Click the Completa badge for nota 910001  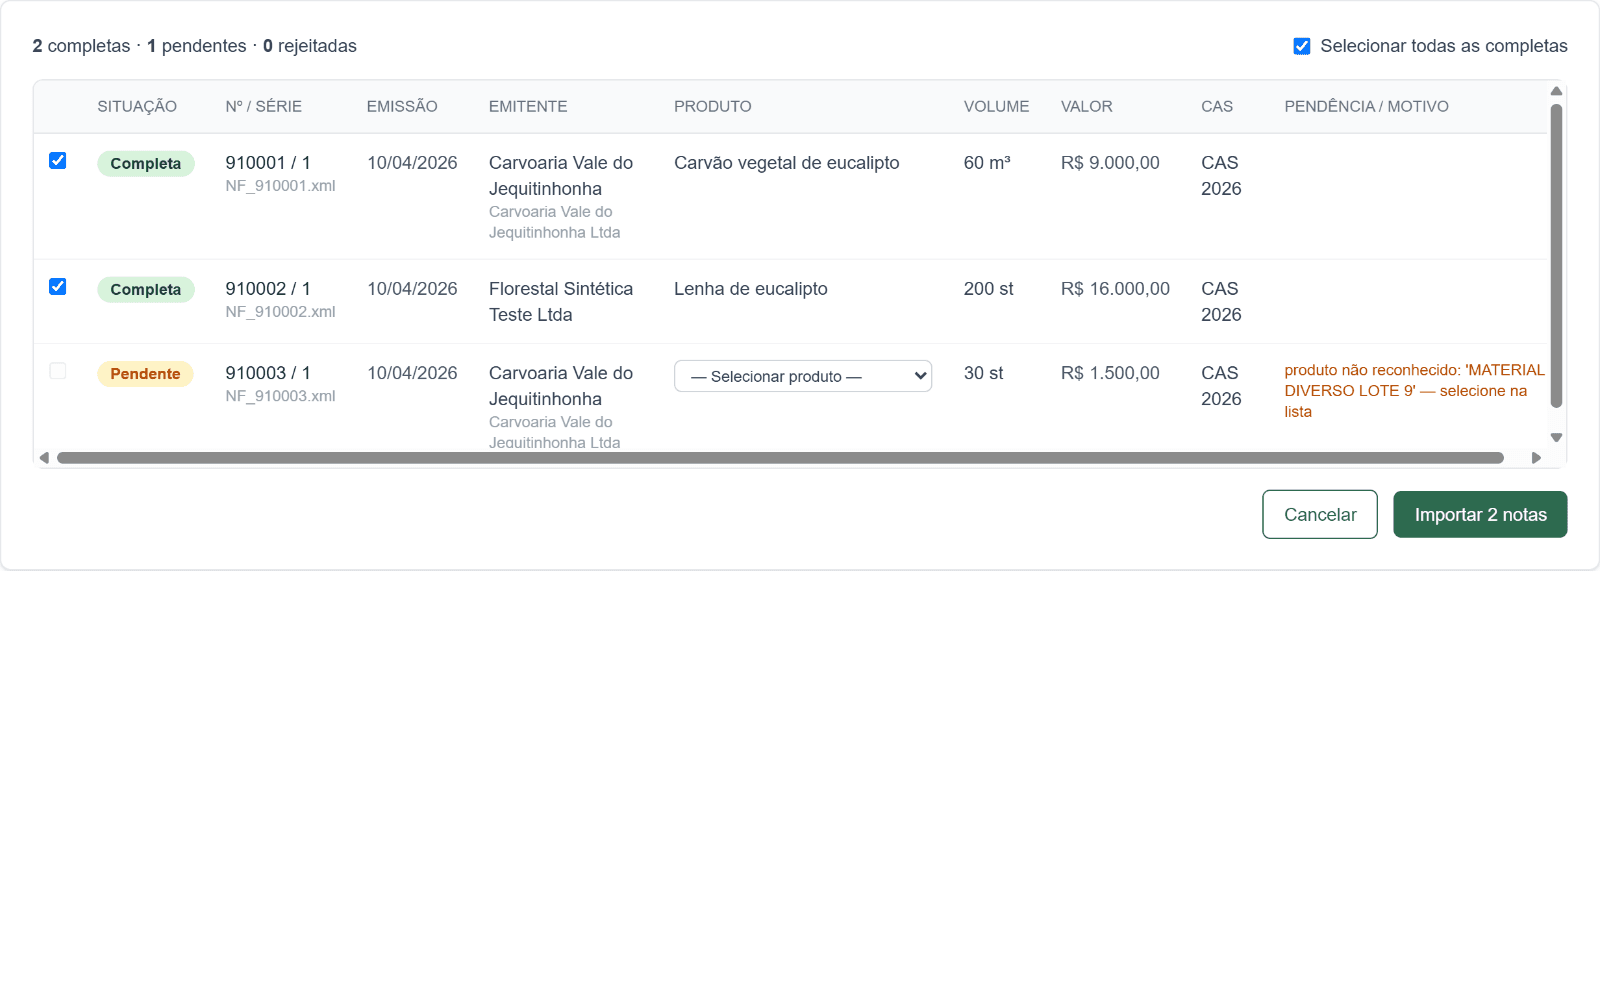click(146, 164)
